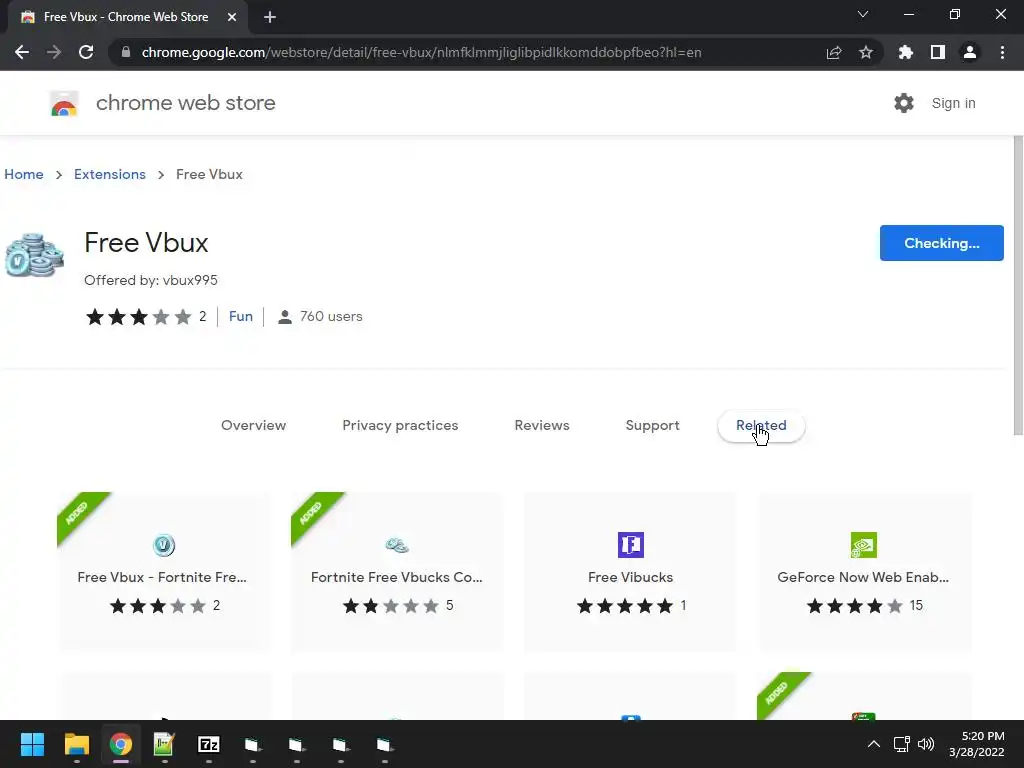Screen dimensions: 1024x768
Task: Click the Chrome Web Store logo
Action: (x=64, y=103)
